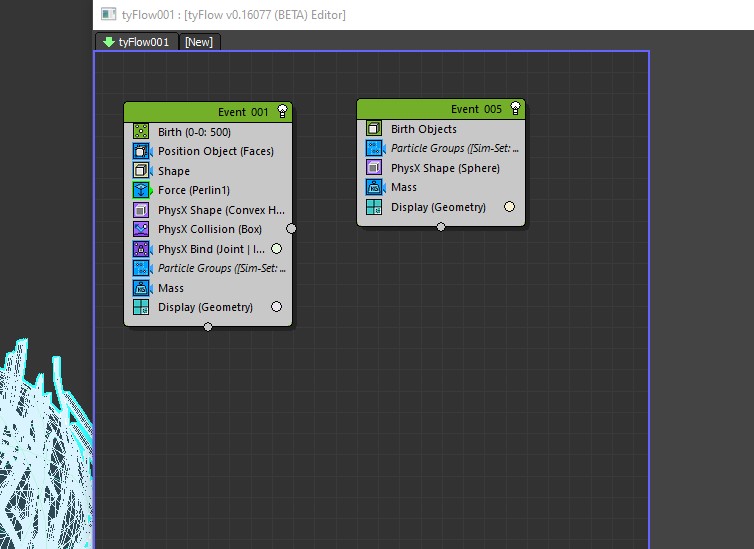Click Display (Geometry) color circle in Event 001
Viewport: 754px width, 549px height.
[276, 307]
